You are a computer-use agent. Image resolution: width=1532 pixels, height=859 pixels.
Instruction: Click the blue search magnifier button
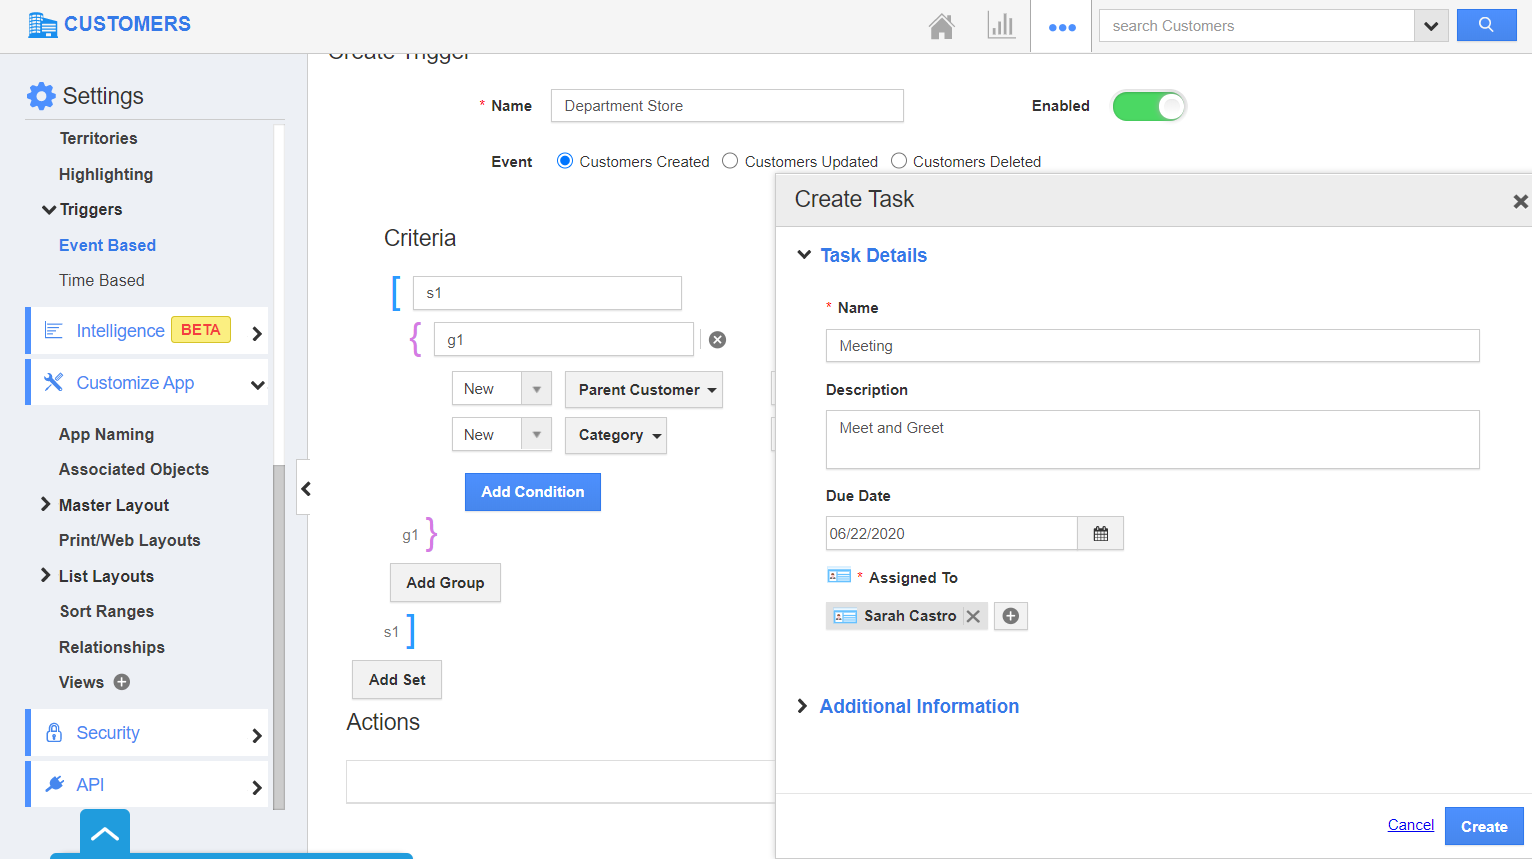coord(1486,25)
